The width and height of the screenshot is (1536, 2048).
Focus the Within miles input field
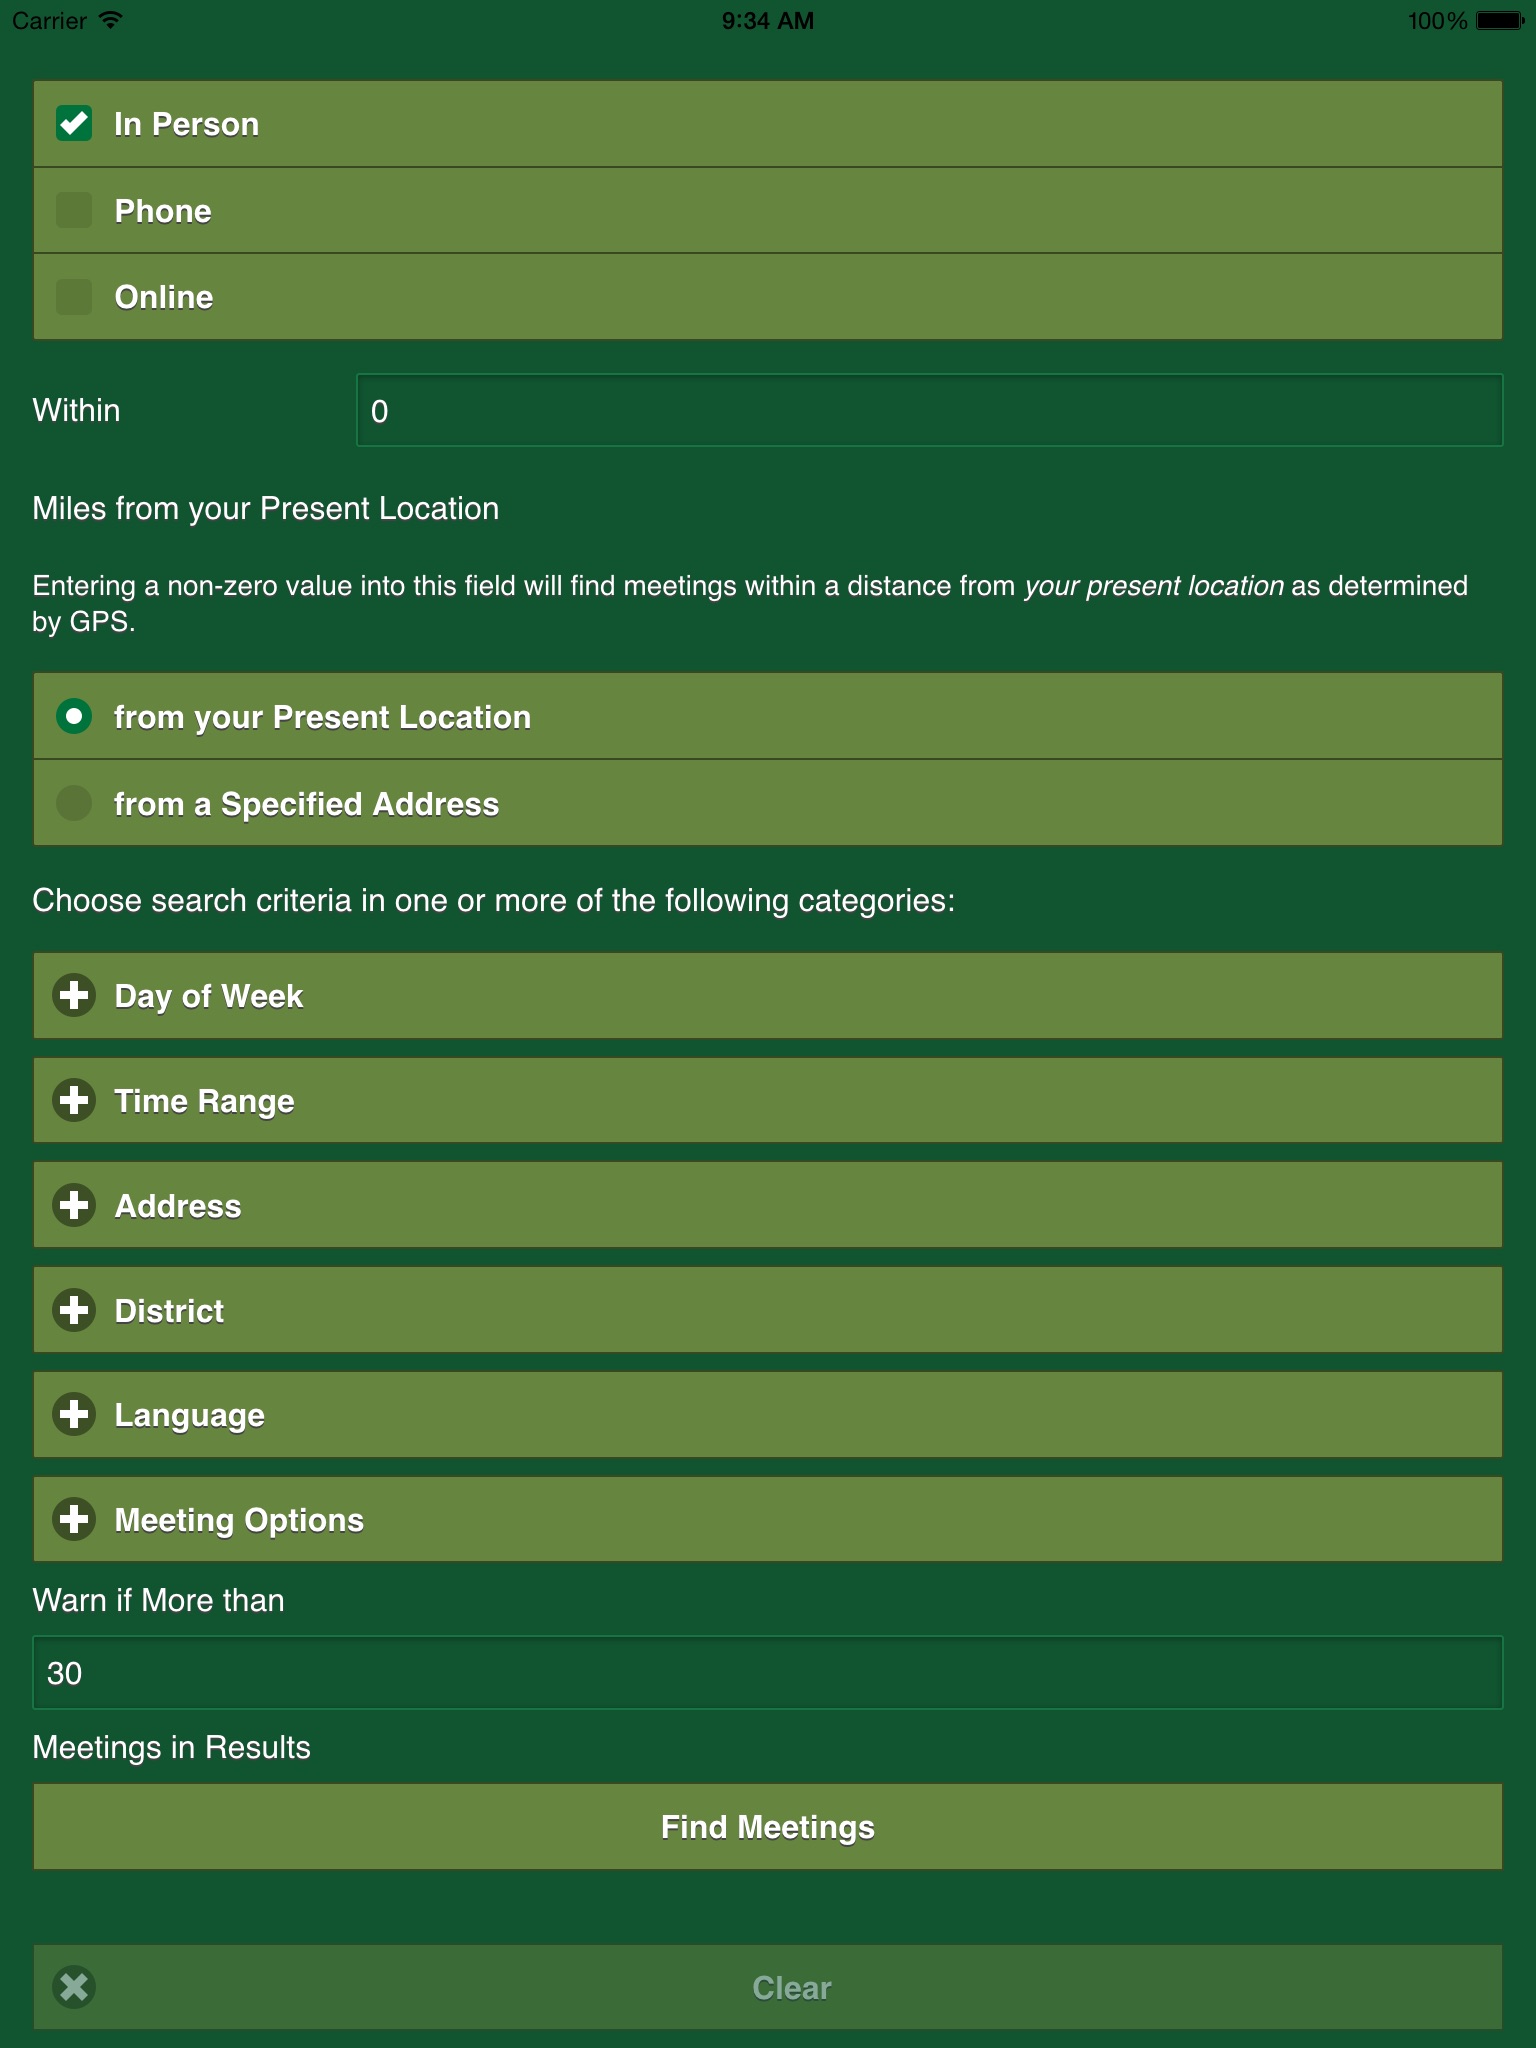929,411
